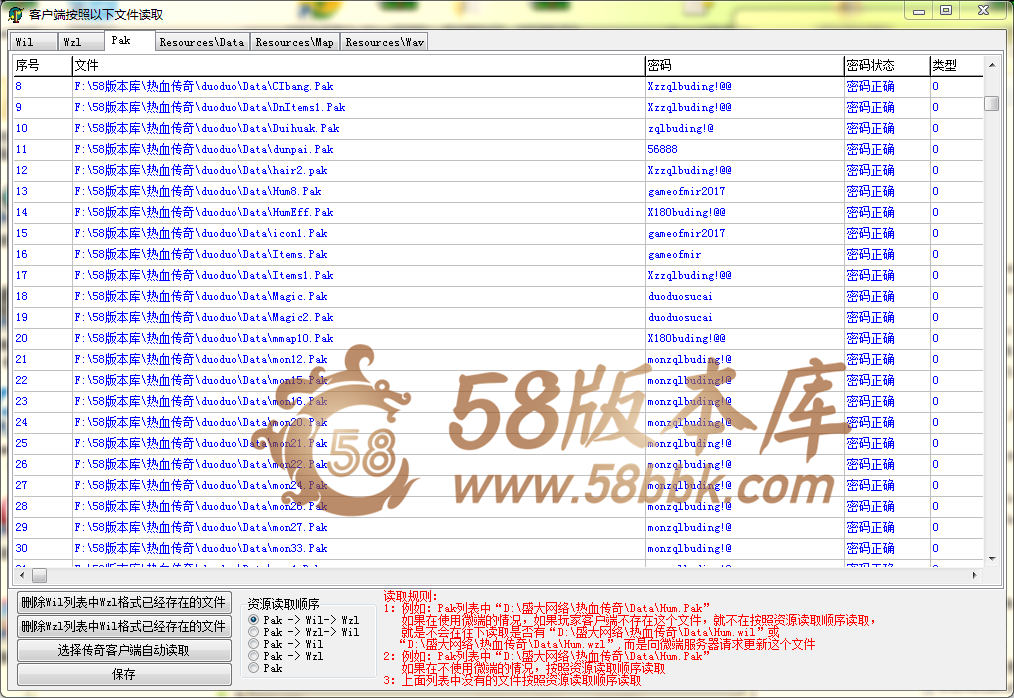Click 密码正确 status in the DnItems1.Pak row
The width and height of the screenshot is (1014, 698).
point(870,107)
